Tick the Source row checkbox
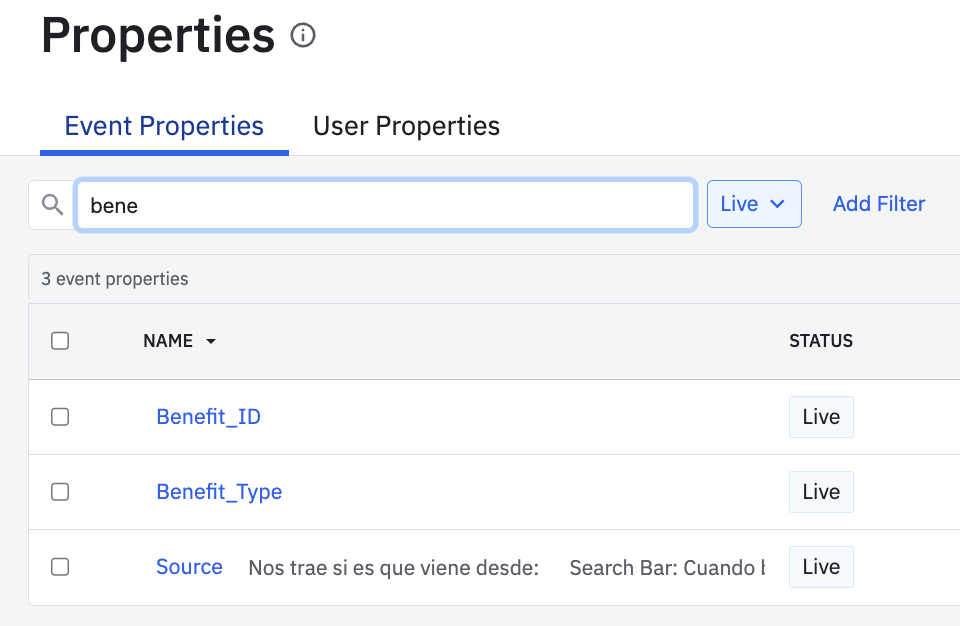The height and width of the screenshot is (626, 960). point(60,567)
